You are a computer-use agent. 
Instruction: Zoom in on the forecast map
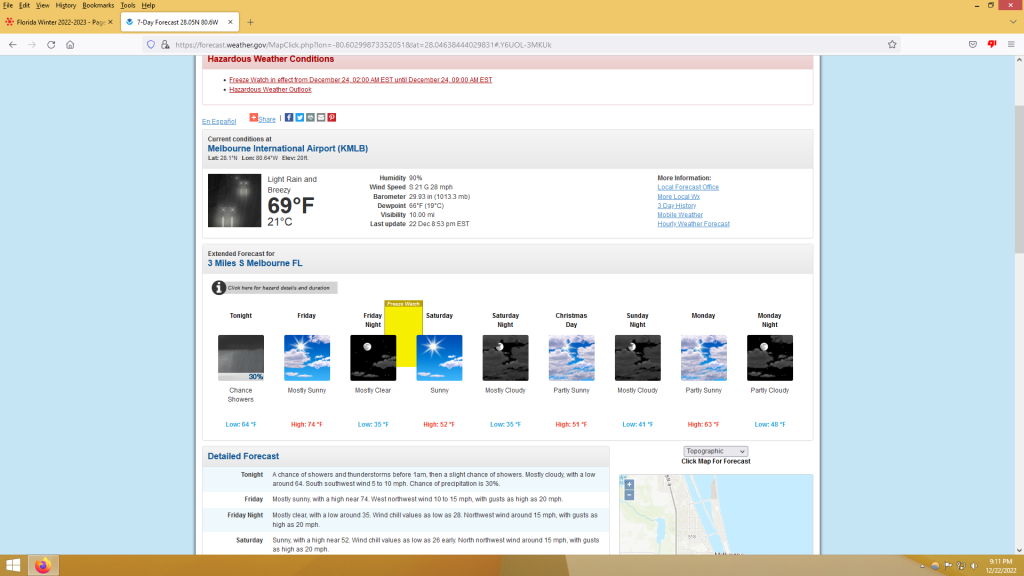click(629, 485)
